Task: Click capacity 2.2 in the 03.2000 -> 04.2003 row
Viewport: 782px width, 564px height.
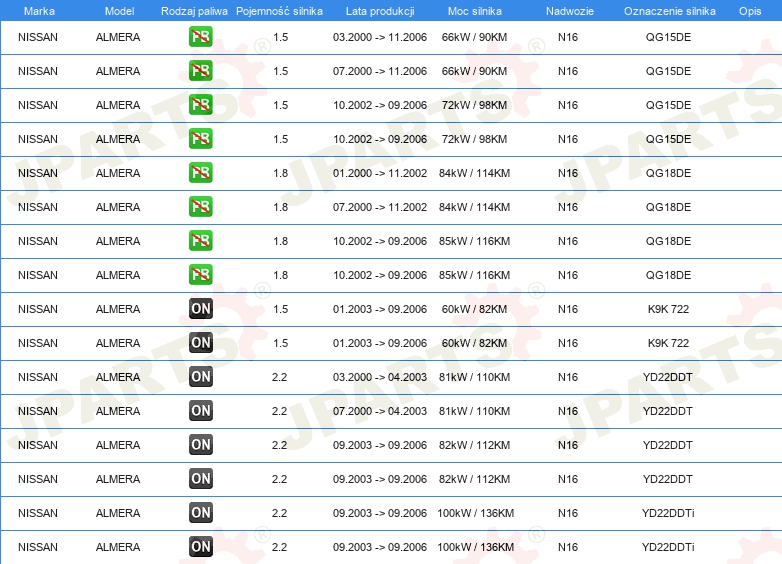Action: pyautogui.click(x=279, y=377)
